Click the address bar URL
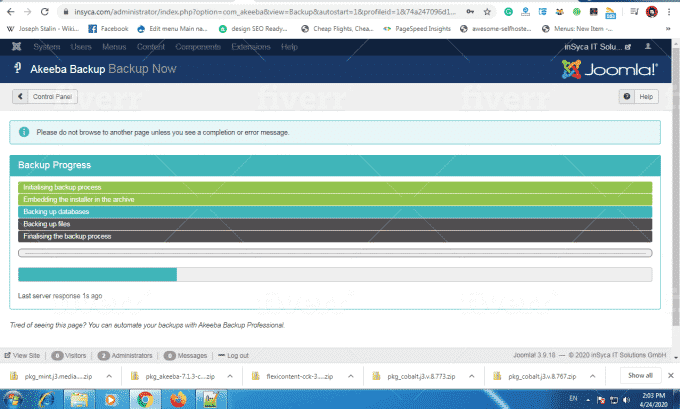680x409 pixels. pyautogui.click(x=265, y=12)
